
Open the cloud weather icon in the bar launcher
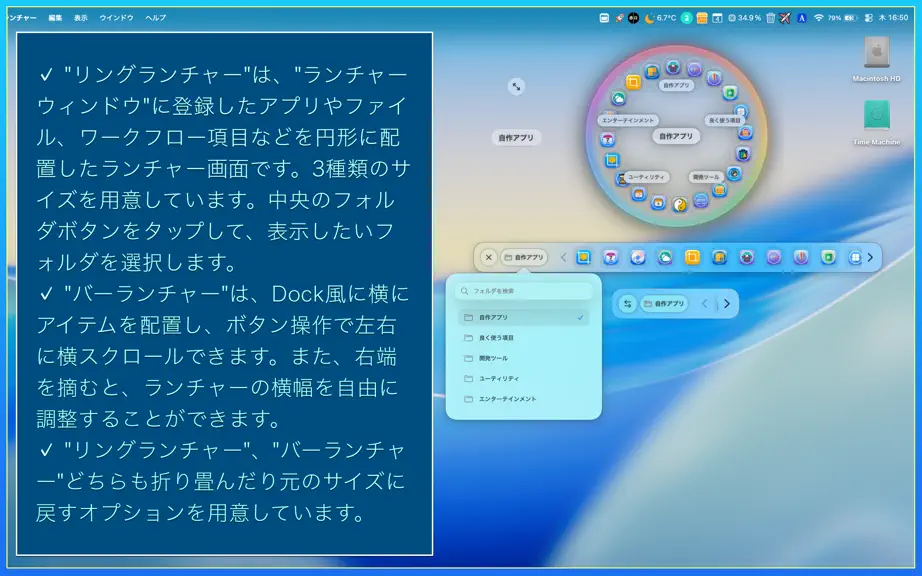[665, 257]
